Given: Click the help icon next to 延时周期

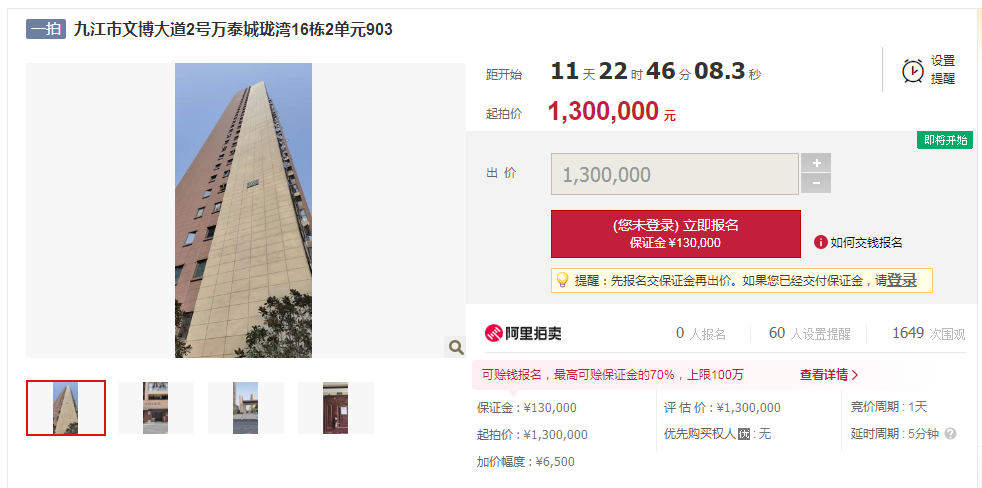Looking at the screenshot, I should (950, 433).
